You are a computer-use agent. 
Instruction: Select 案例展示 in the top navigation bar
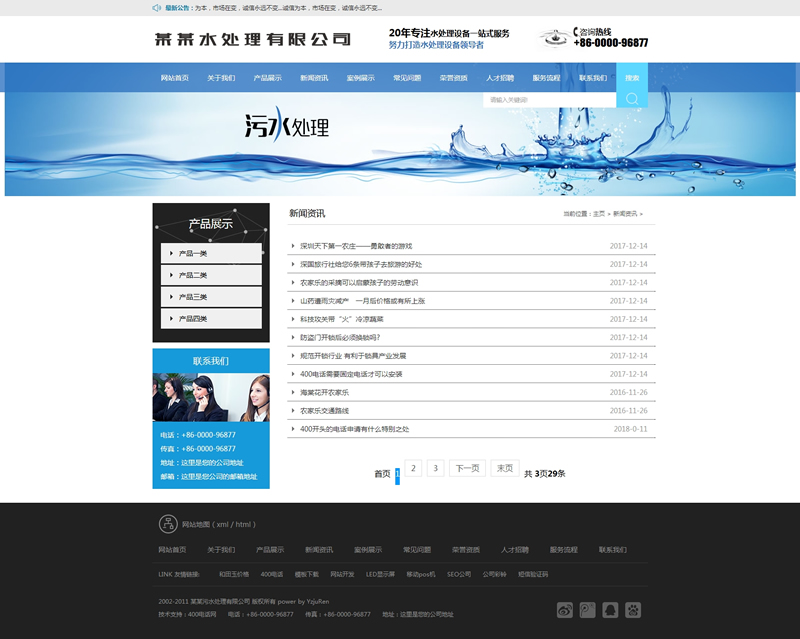pos(360,78)
